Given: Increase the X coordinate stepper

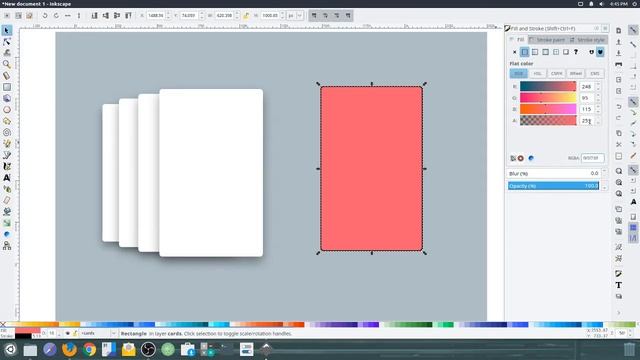Looking at the screenshot, I should 169,13.
